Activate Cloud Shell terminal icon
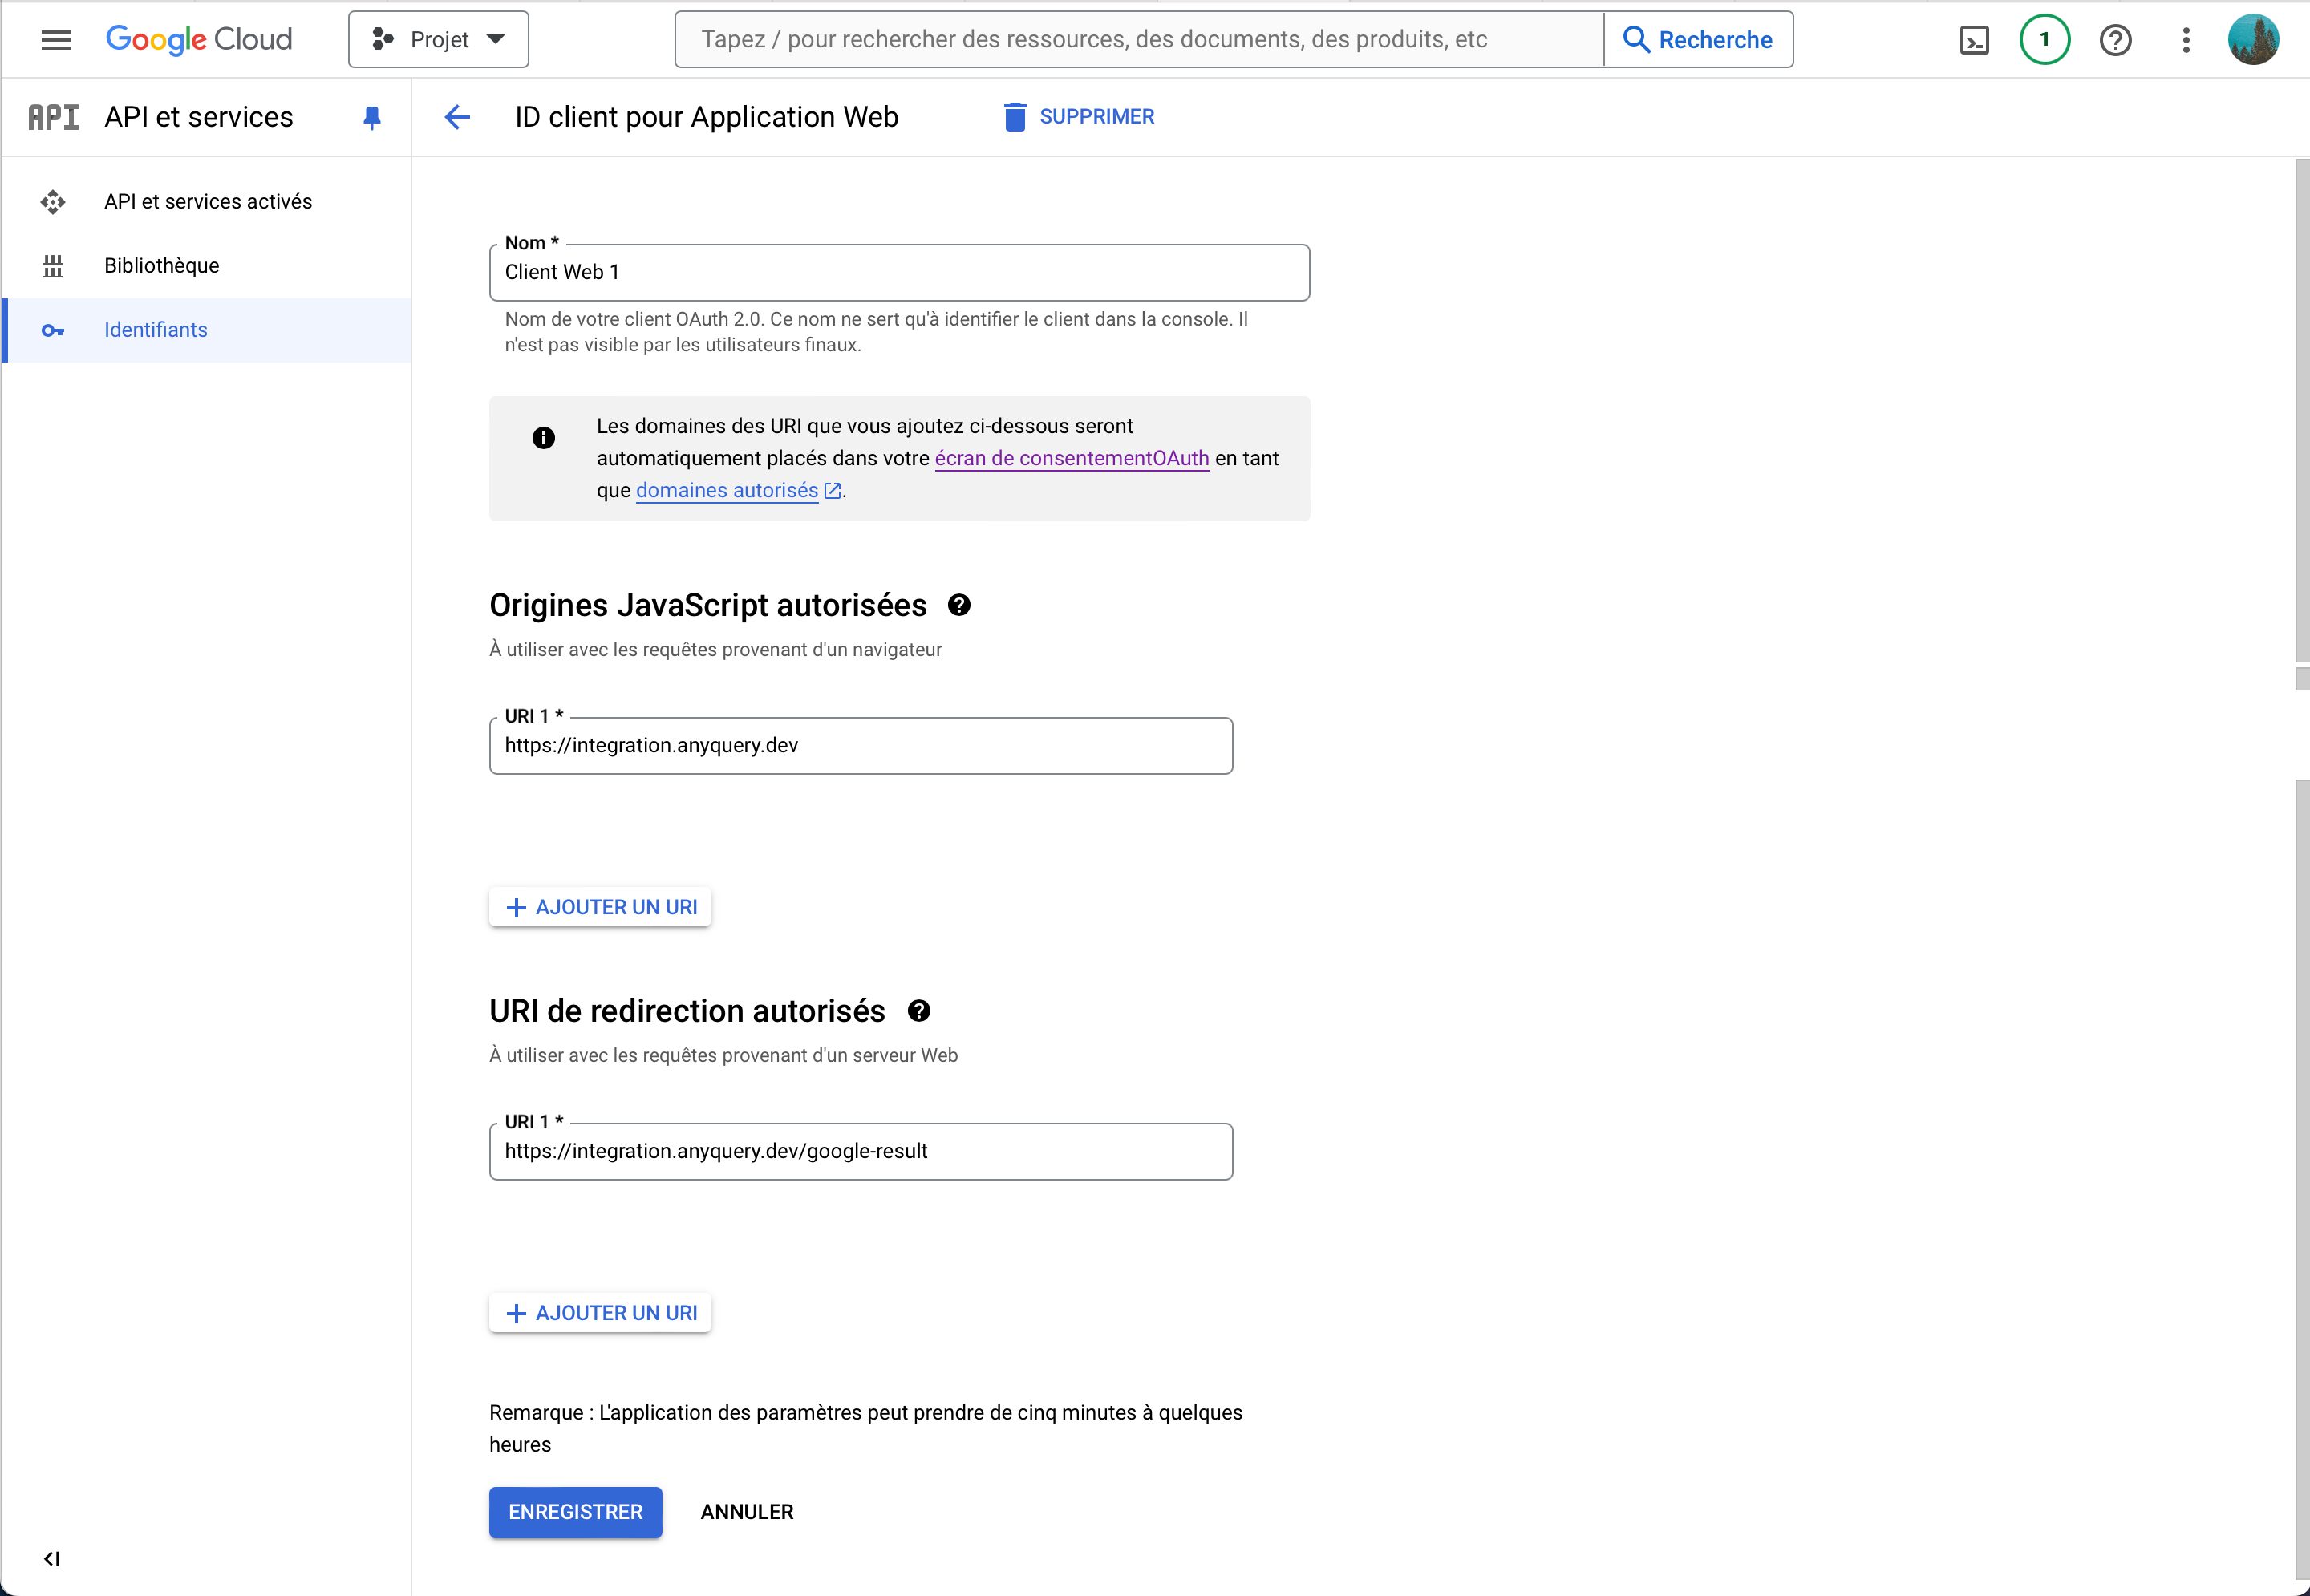 (x=1974, y=40)
